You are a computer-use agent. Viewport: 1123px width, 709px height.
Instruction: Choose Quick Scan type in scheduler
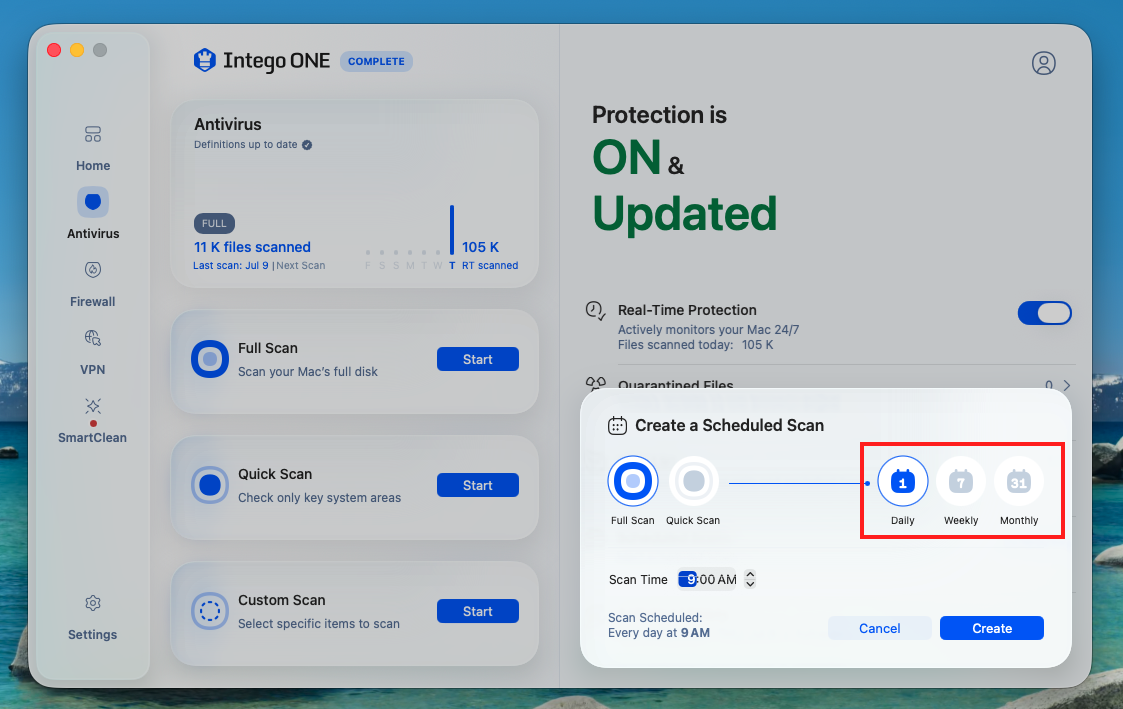[693, 481]
